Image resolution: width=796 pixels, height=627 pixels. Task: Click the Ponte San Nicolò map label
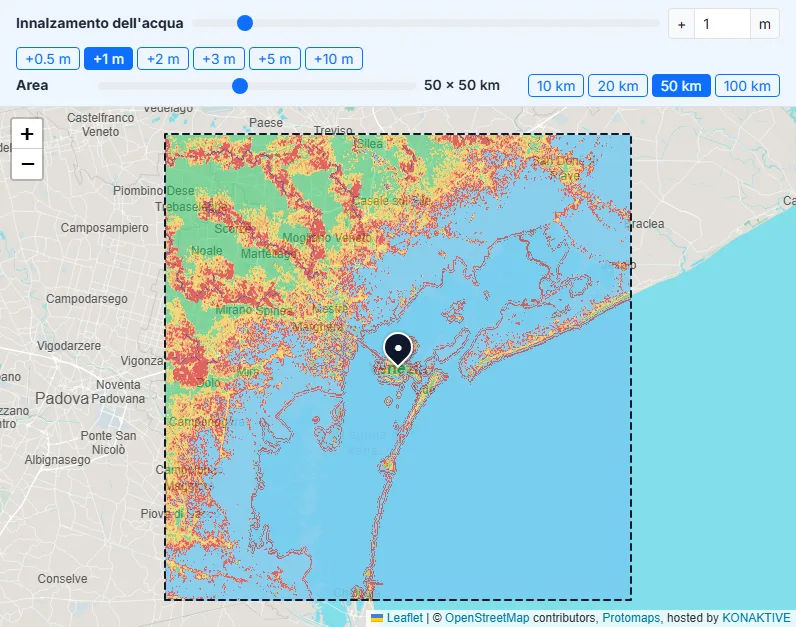point(108,443)
